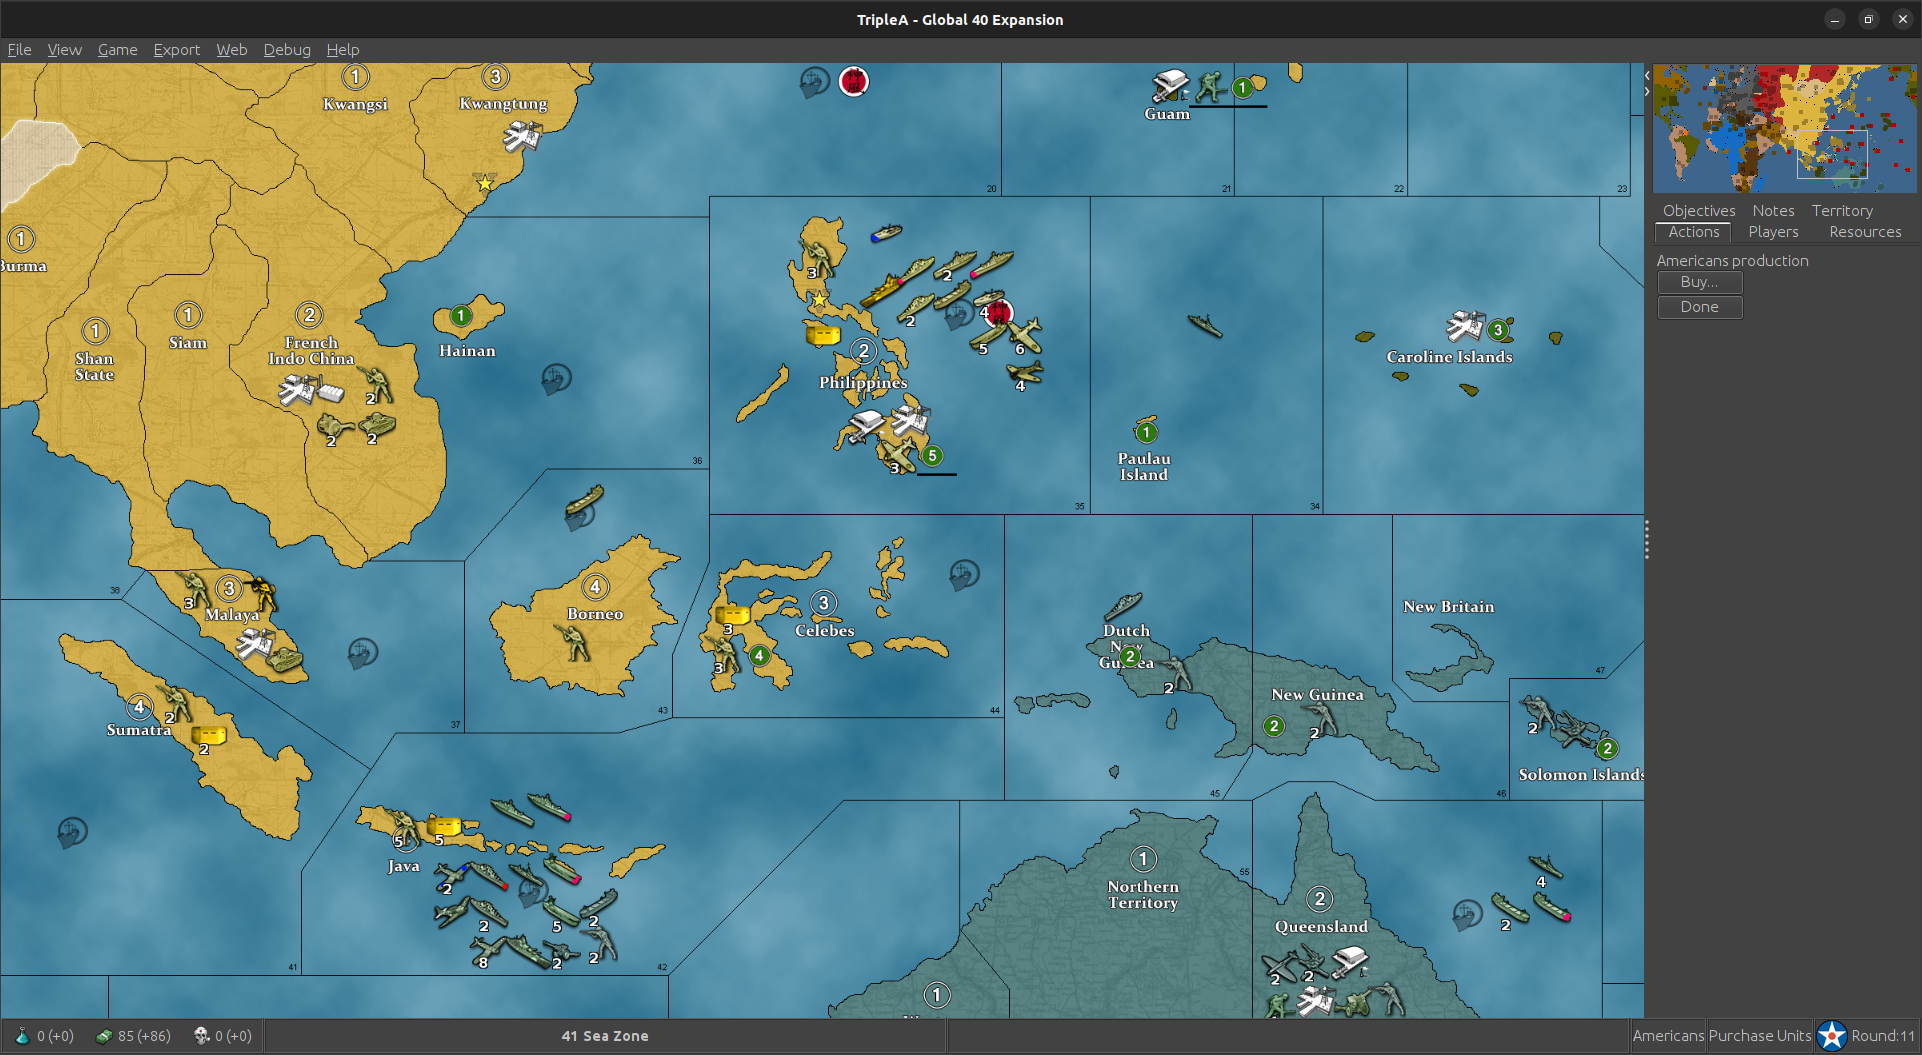Click the PUs money icon in status bar
1922x1055 pixels.
tap(103, 1036)
